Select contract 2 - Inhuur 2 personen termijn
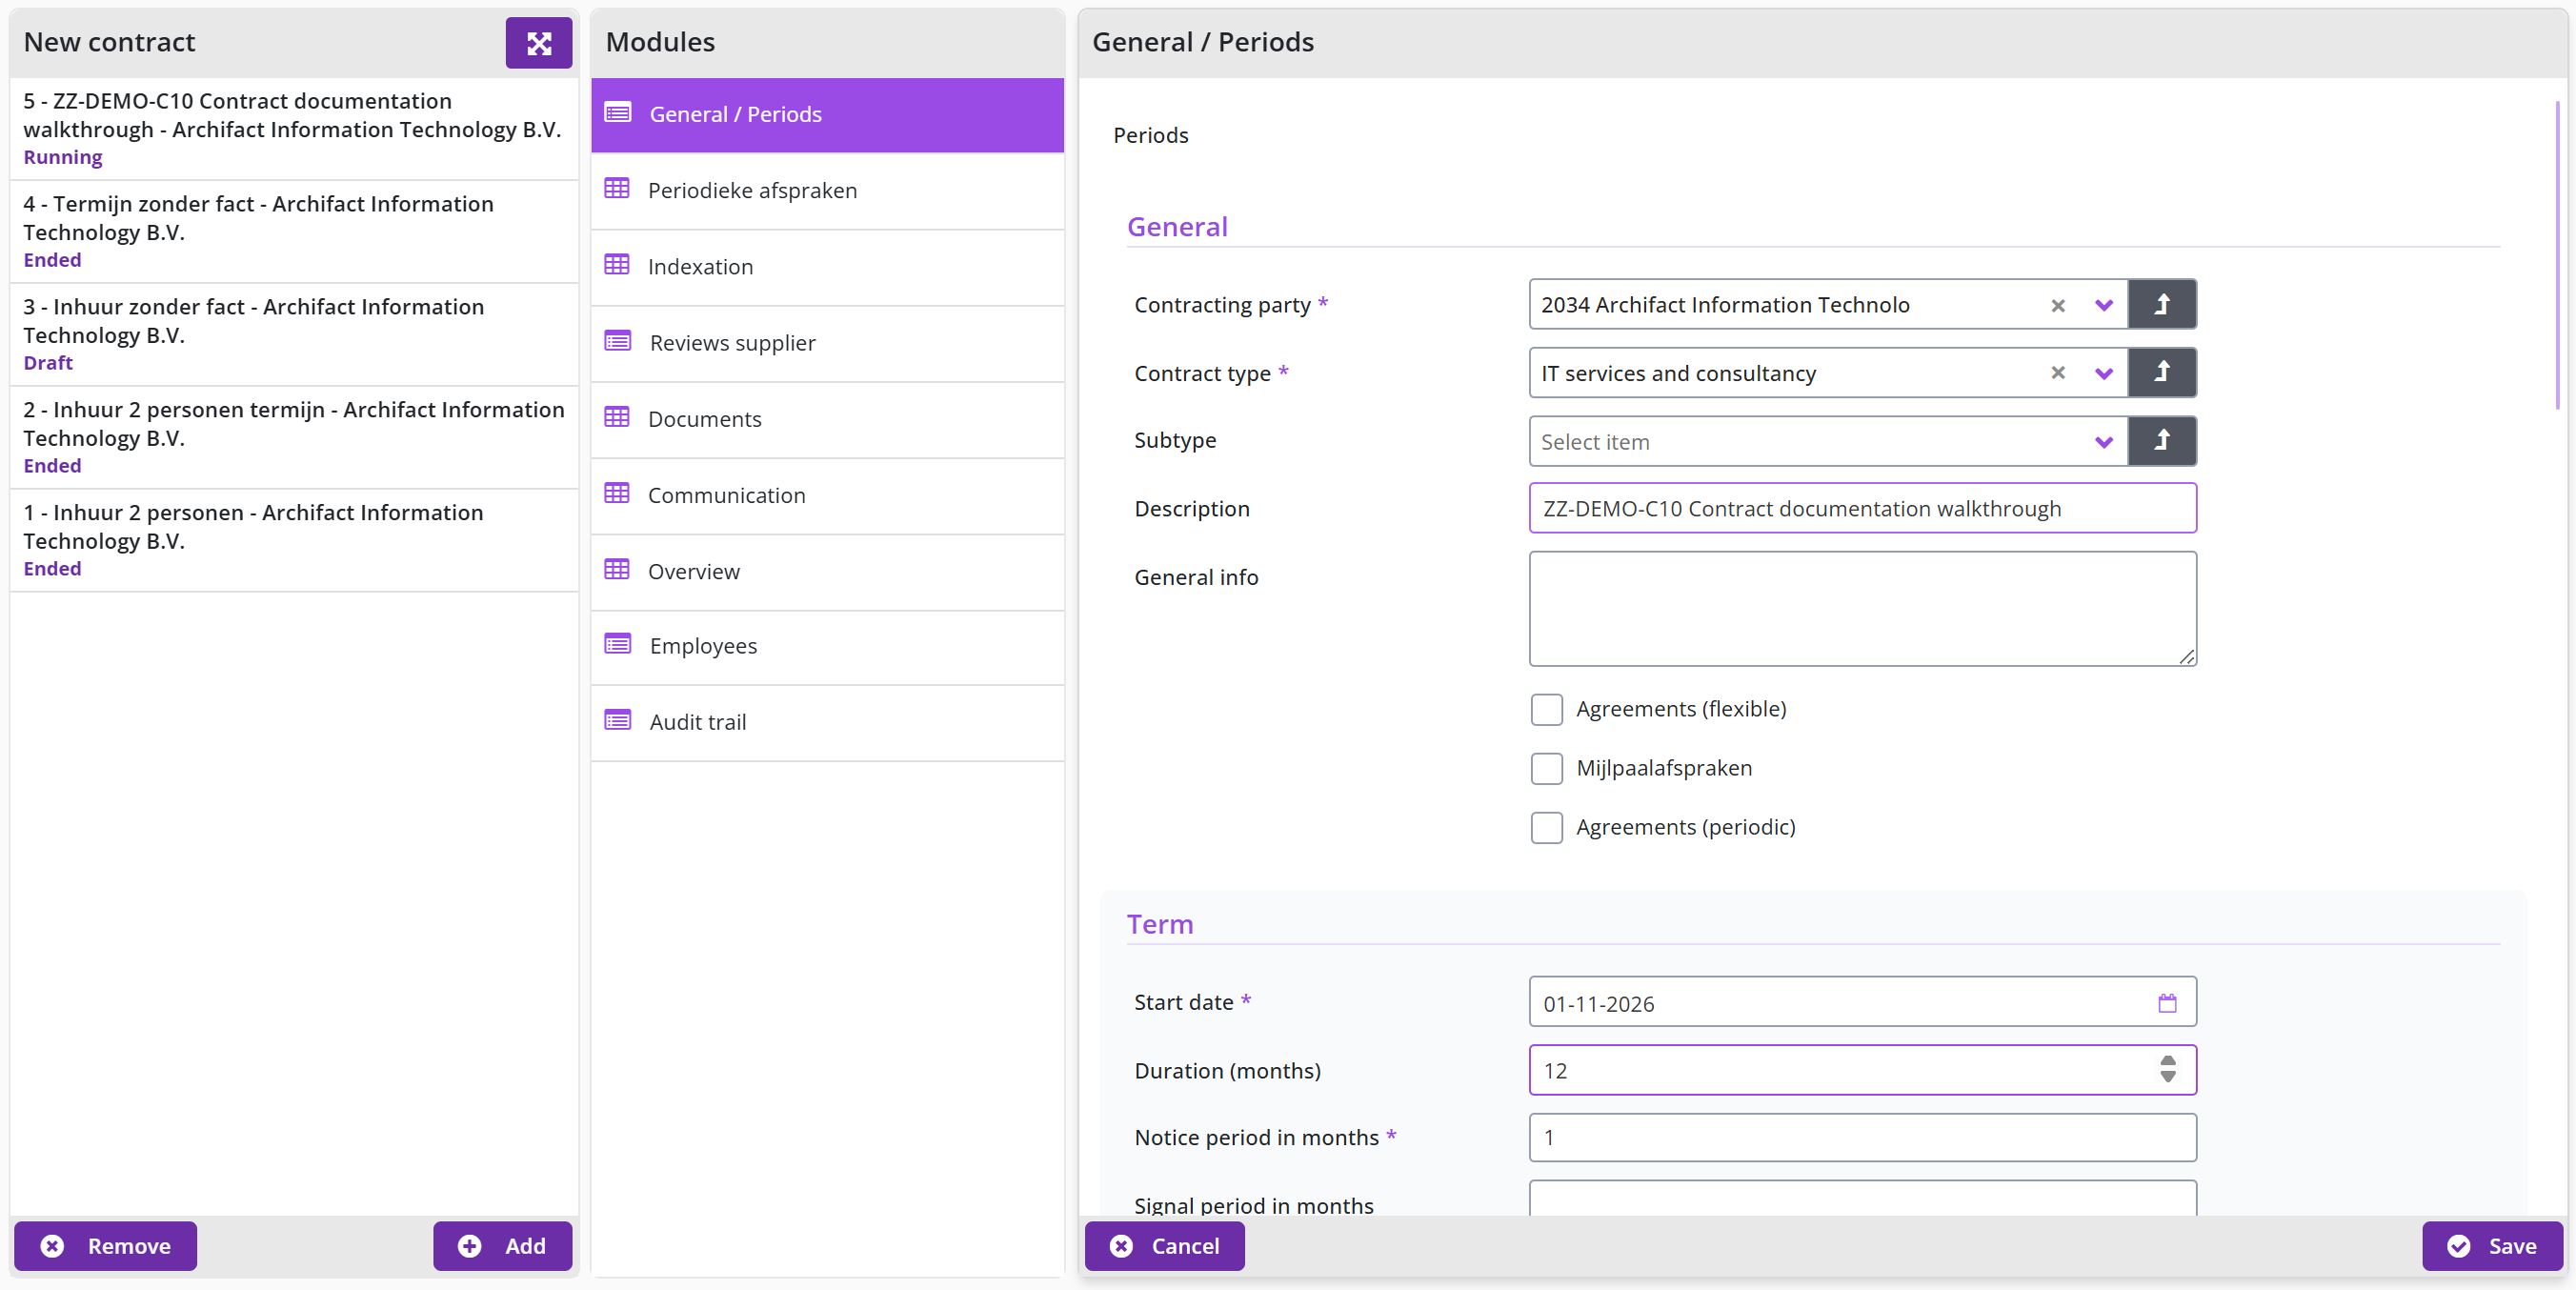The image size is (2576, 1290). [x=293, y=437]
